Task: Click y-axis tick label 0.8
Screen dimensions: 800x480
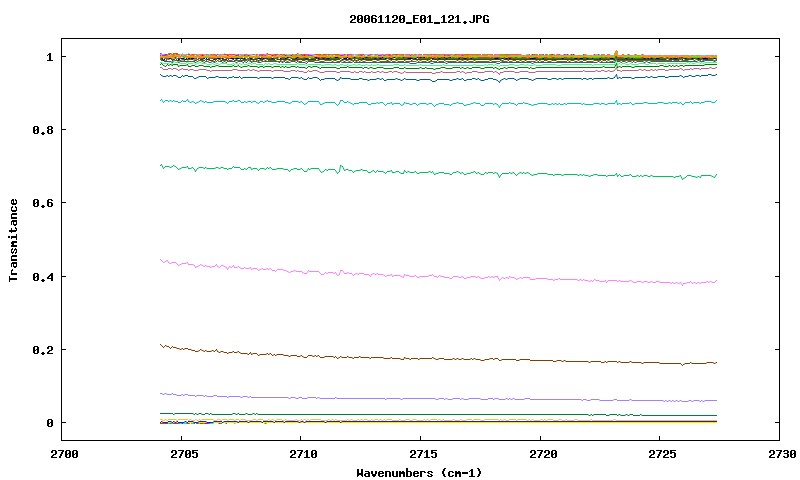Action: point(43,130)
